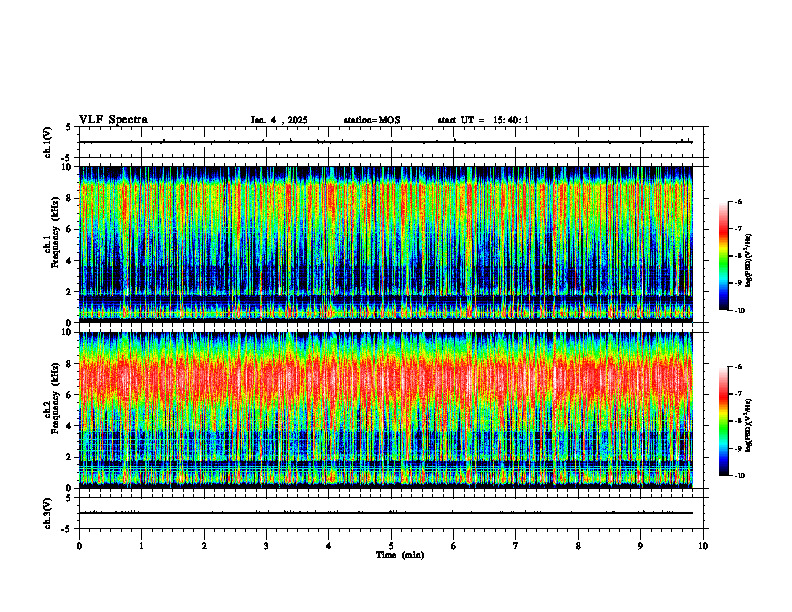792x612 pixels.
Task: Click the "4" kHz tick of ch.1
Action: [x=70, y=261]
